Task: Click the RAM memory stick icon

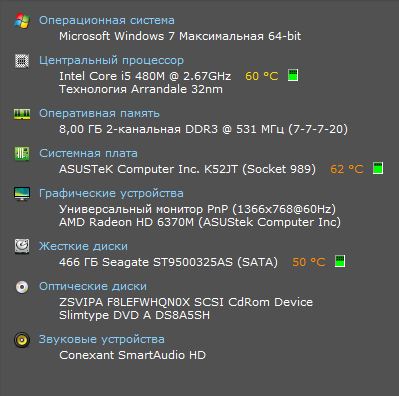Action: pos(22,114)
